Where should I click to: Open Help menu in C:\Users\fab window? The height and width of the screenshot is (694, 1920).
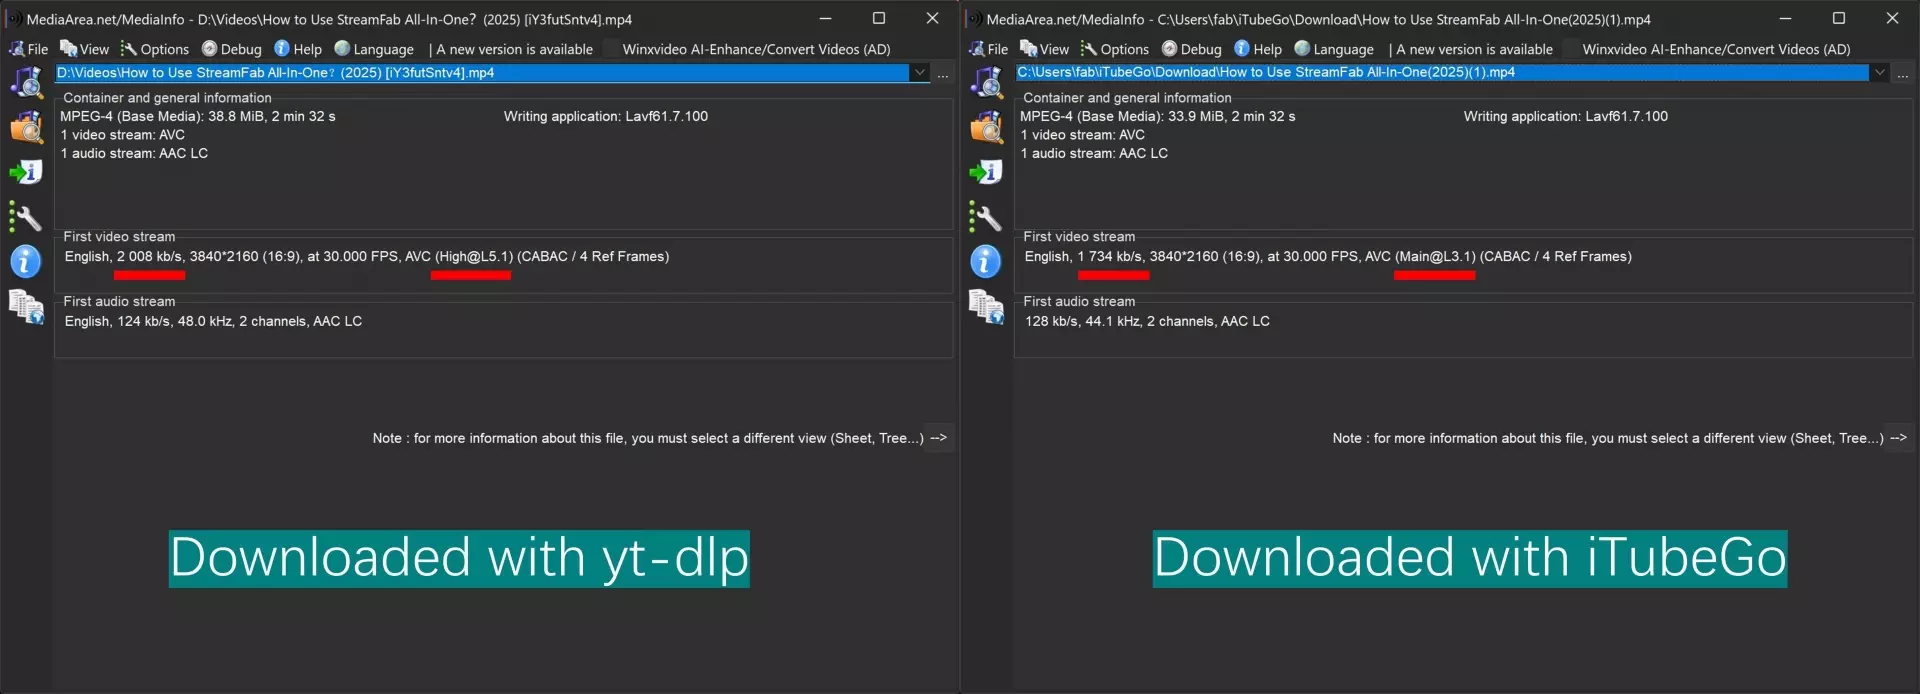(x=1258, y=49)
